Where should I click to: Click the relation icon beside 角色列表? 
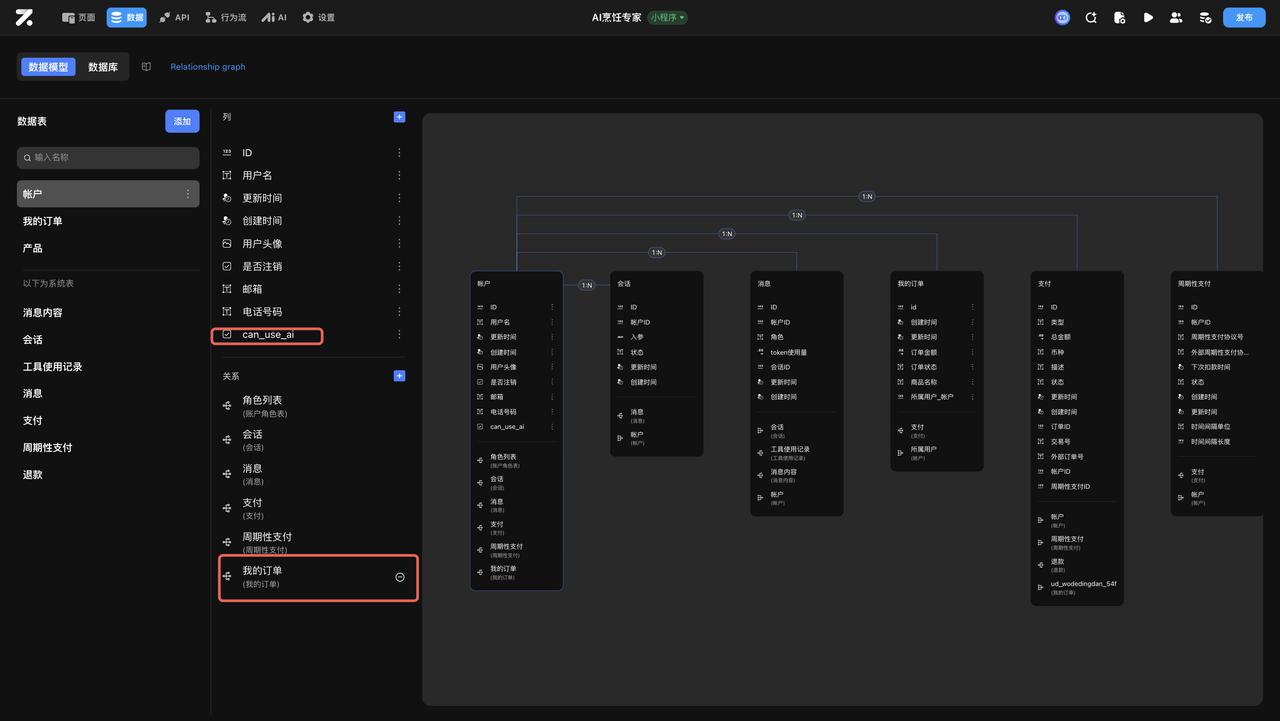click(227, 406)
